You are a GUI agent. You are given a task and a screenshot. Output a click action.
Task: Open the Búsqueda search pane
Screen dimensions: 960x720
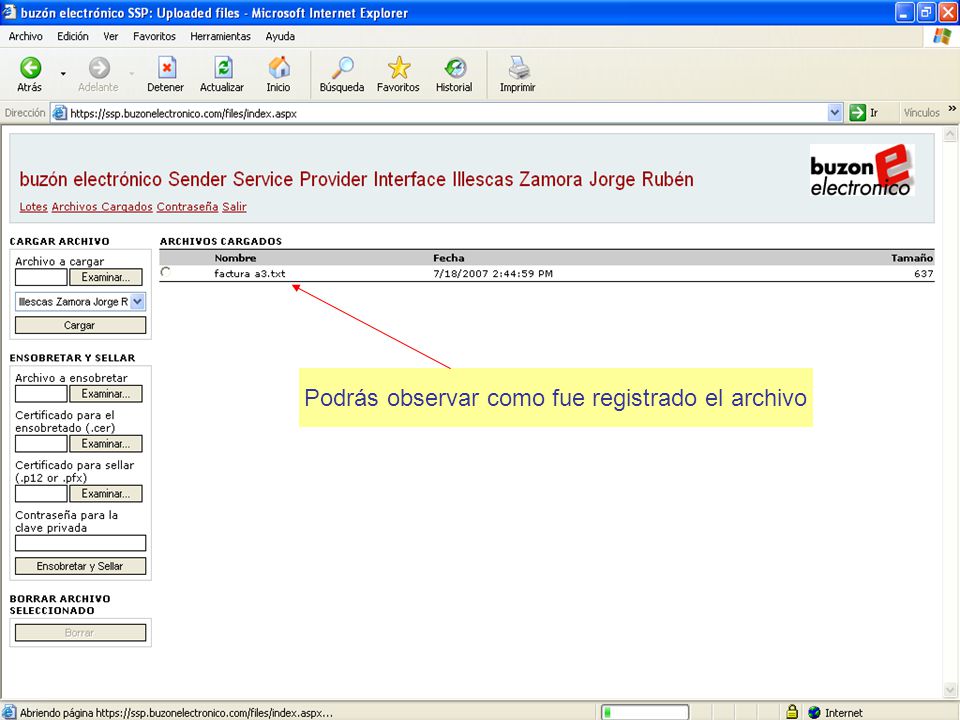(x=342, y=75)
